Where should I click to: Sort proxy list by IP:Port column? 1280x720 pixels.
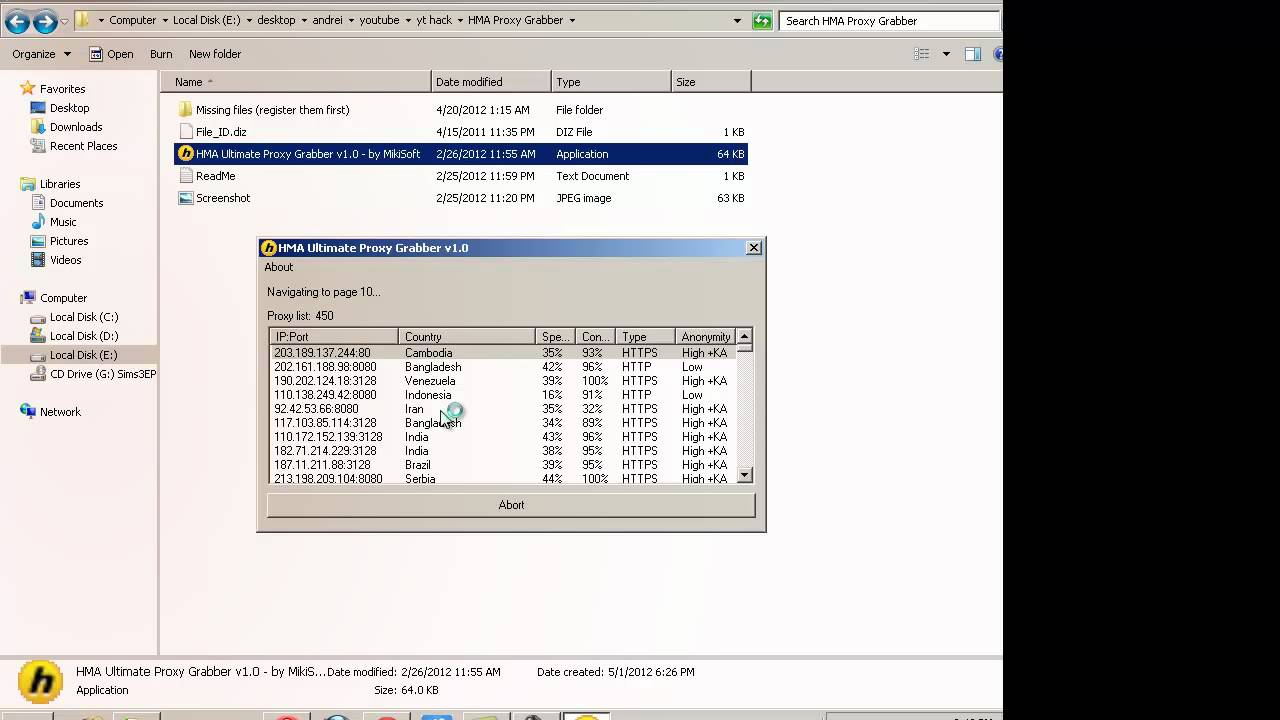[x=334, y=337]
